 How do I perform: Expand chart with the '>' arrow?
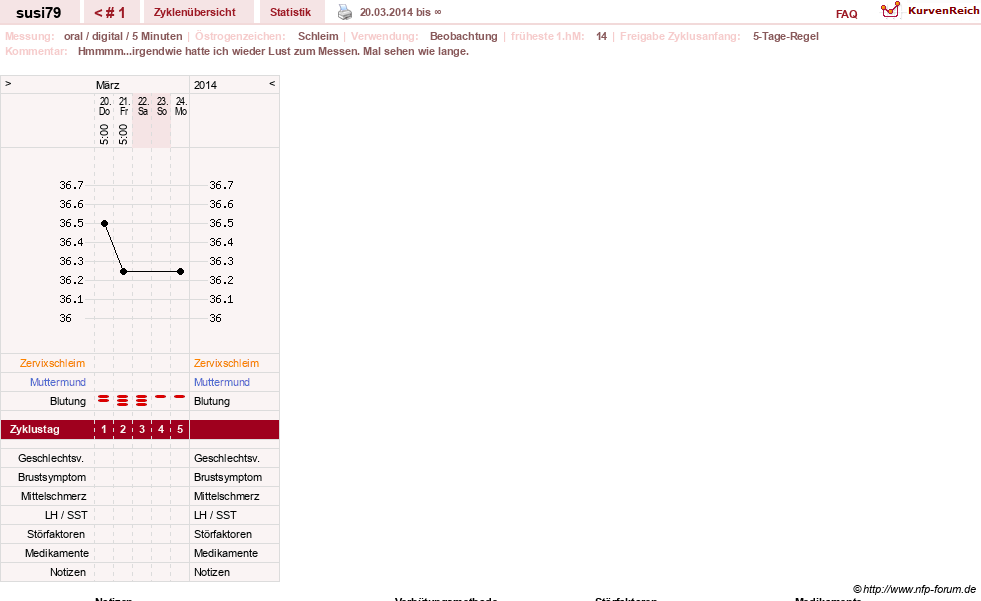pos(8,83)
